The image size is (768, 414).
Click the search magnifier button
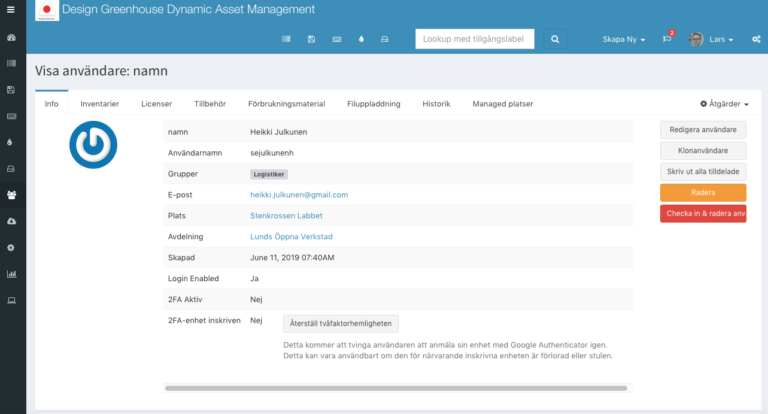coord(555,39)
